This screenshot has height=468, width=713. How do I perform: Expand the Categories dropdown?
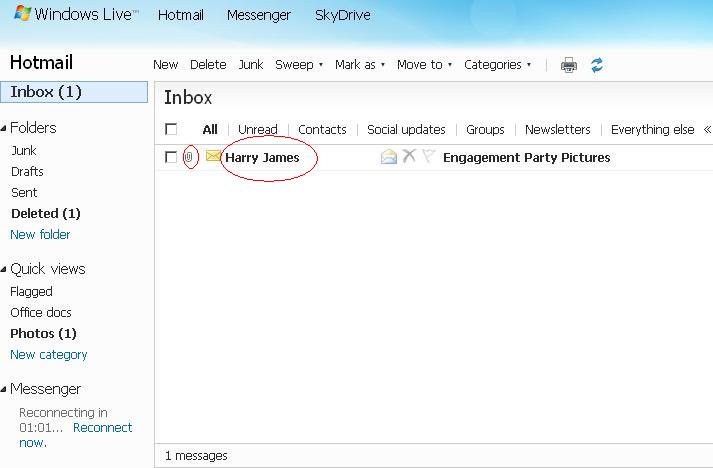[x=497, y=65]
